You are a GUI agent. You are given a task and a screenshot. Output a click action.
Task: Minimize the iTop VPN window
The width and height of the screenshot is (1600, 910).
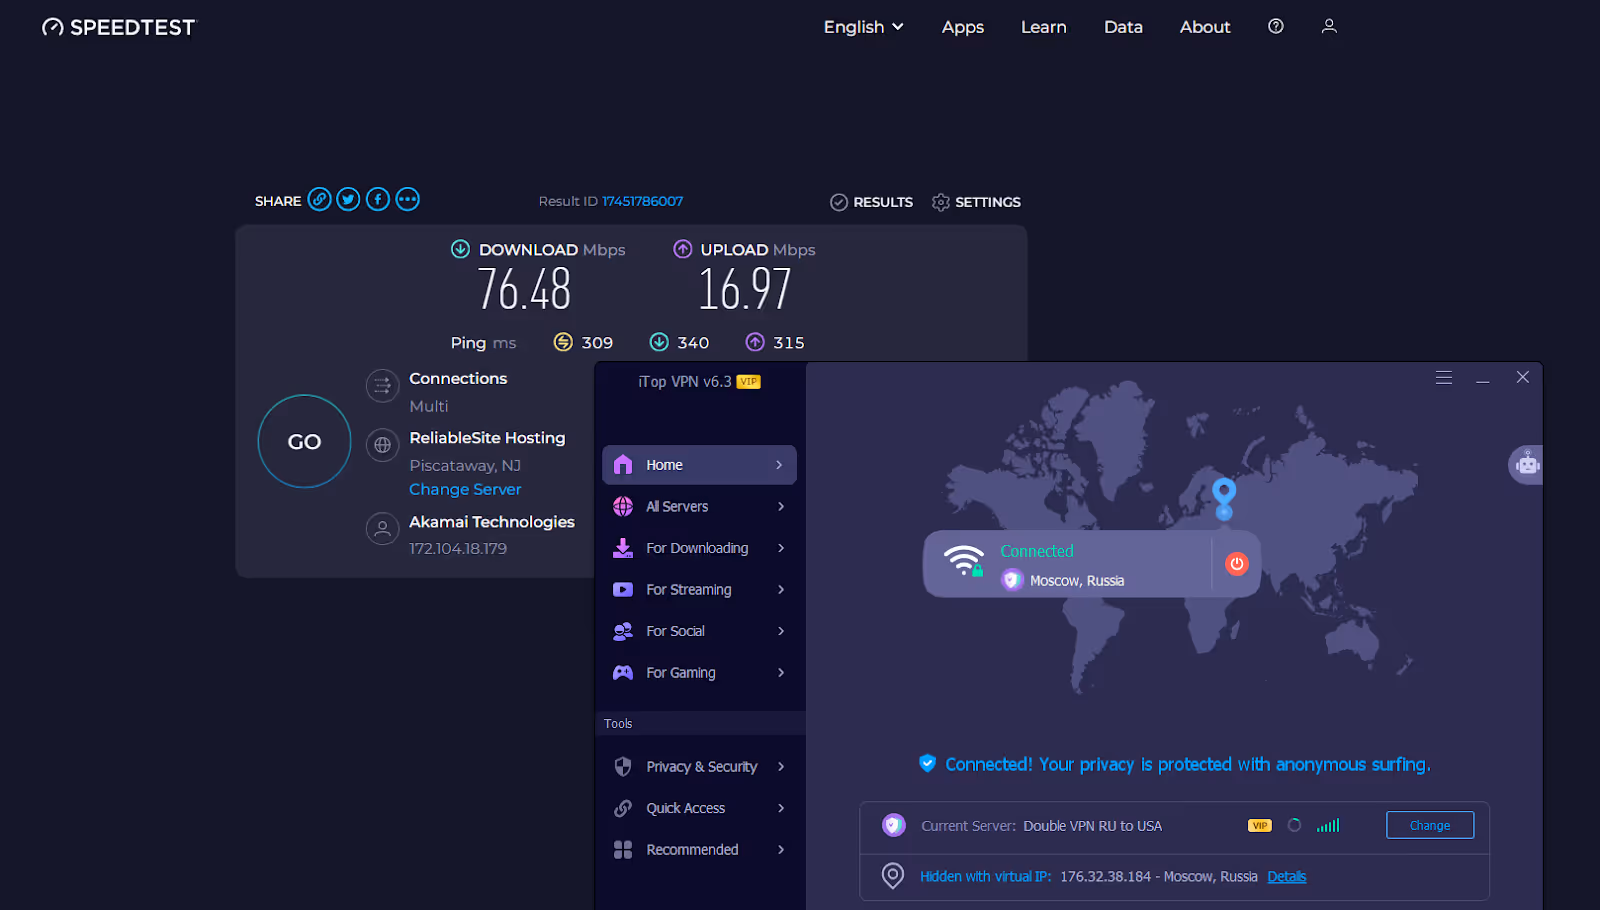point(1482,381)
